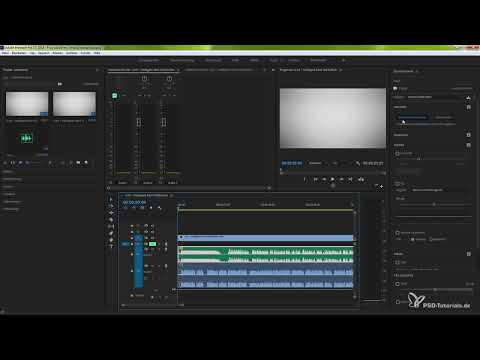Click the Go to Out button
This screenshot has width=480, height=360.
350,179
